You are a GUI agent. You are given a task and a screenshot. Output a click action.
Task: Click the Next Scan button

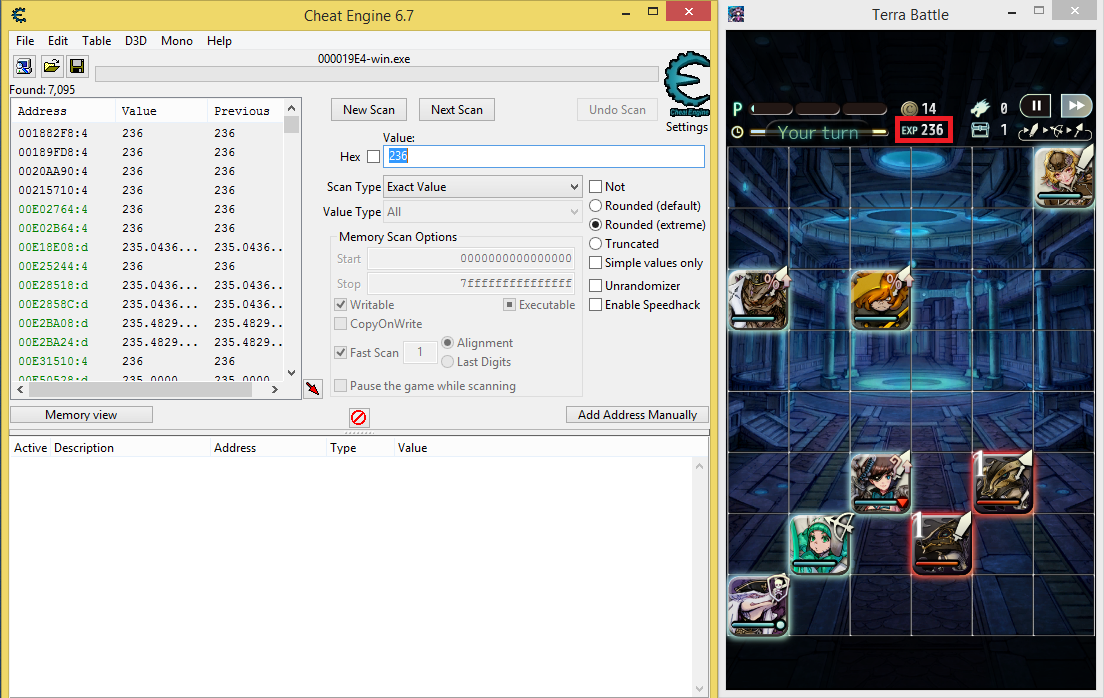tap(456, 110)
